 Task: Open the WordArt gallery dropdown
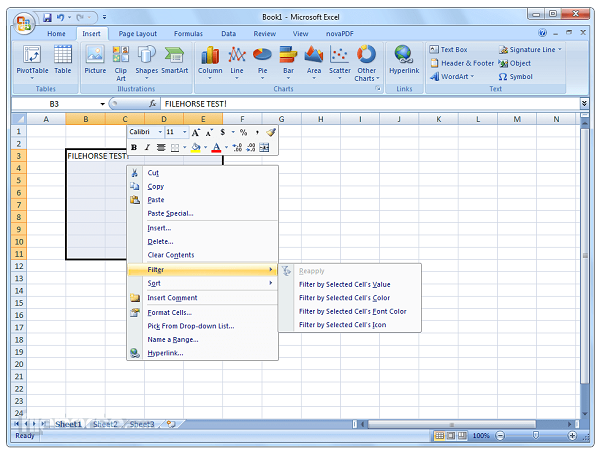point(472,76)
